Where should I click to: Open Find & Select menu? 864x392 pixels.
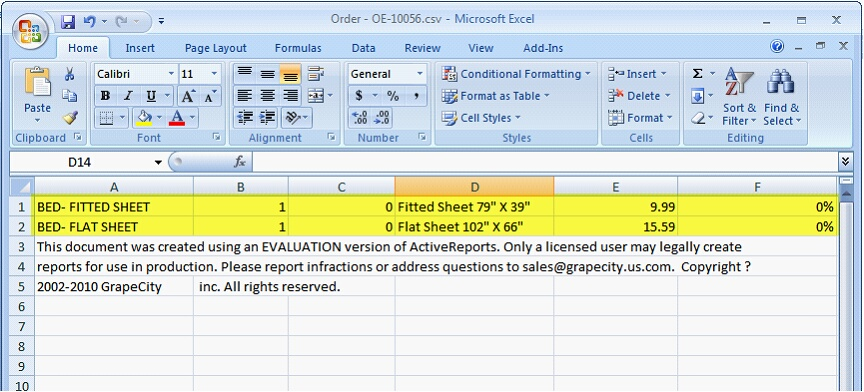coord(782,97)
